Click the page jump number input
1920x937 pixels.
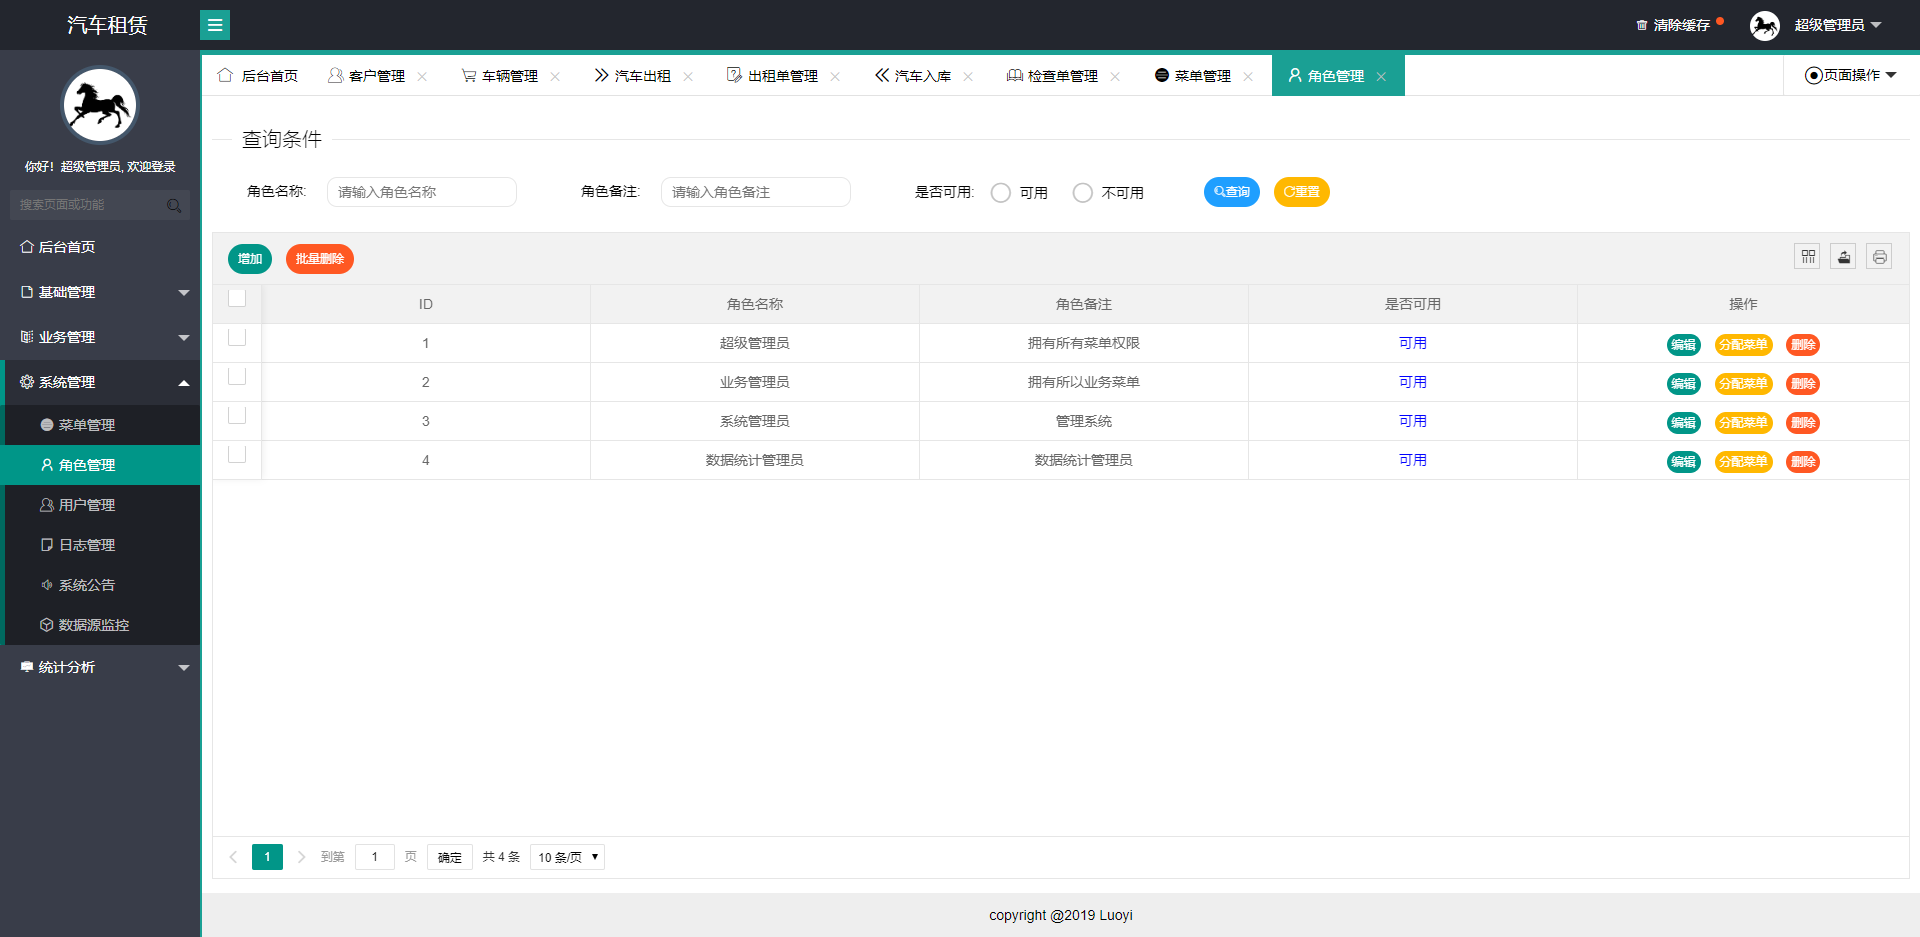pos(375,857)
